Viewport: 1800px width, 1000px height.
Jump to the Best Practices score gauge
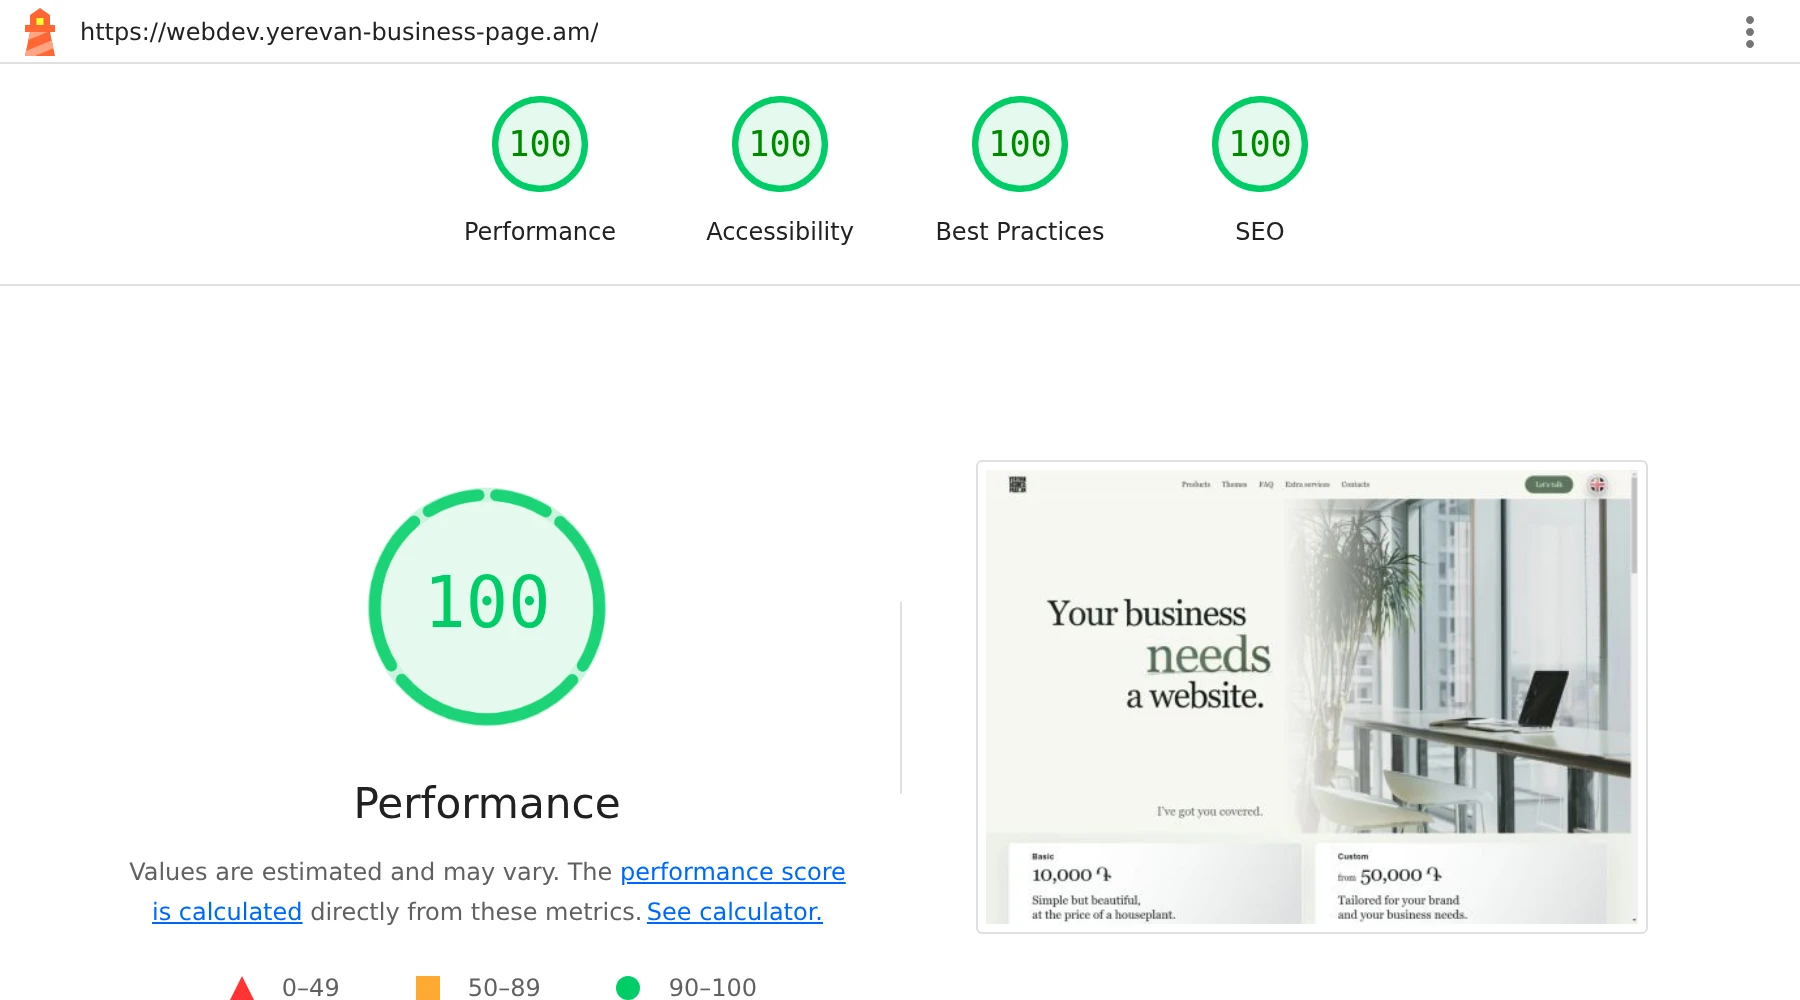coord(1020,144)
